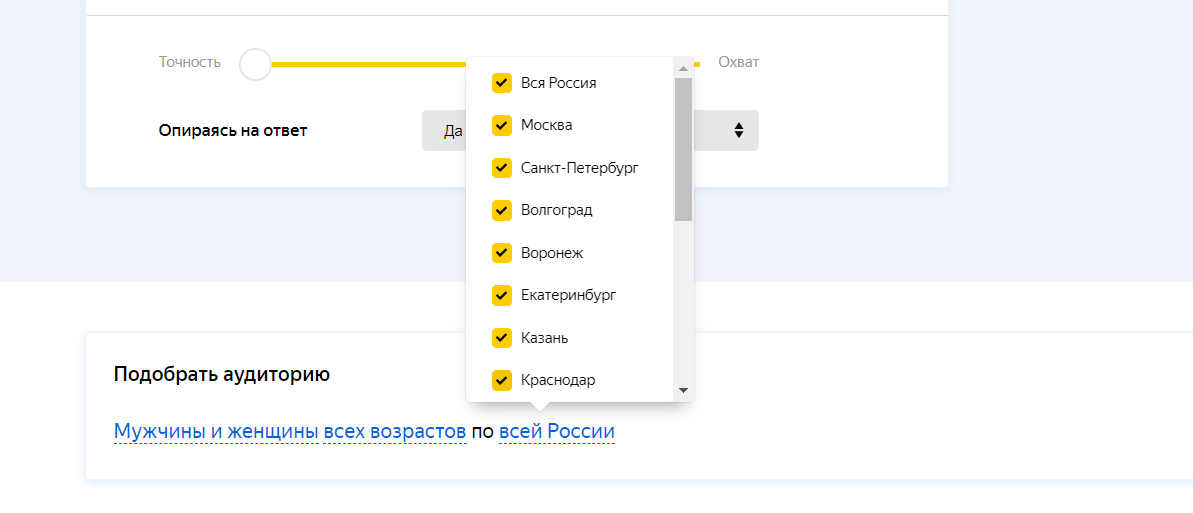The height and width of the screenshot is (513, 1193).
Task: Expand the dropdown with up-down arrows
Action: (x=738, y=131)
